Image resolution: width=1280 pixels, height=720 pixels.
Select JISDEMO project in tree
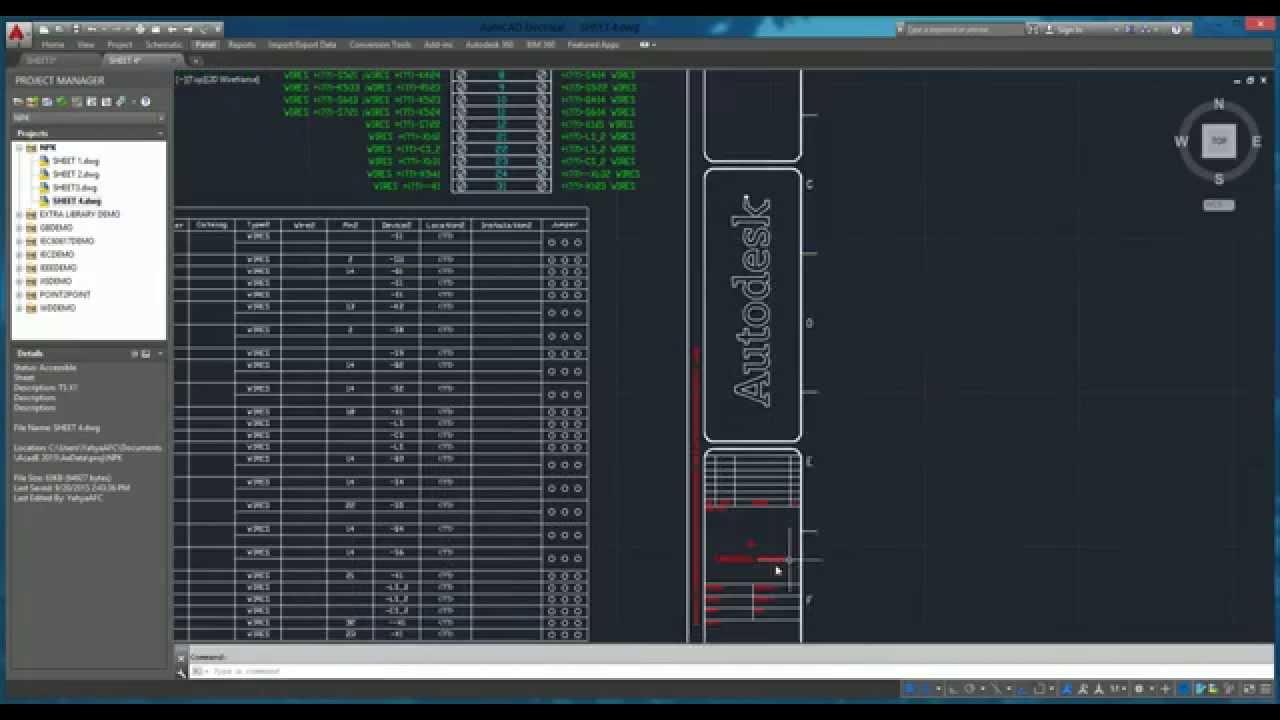[x=57, y=281]
